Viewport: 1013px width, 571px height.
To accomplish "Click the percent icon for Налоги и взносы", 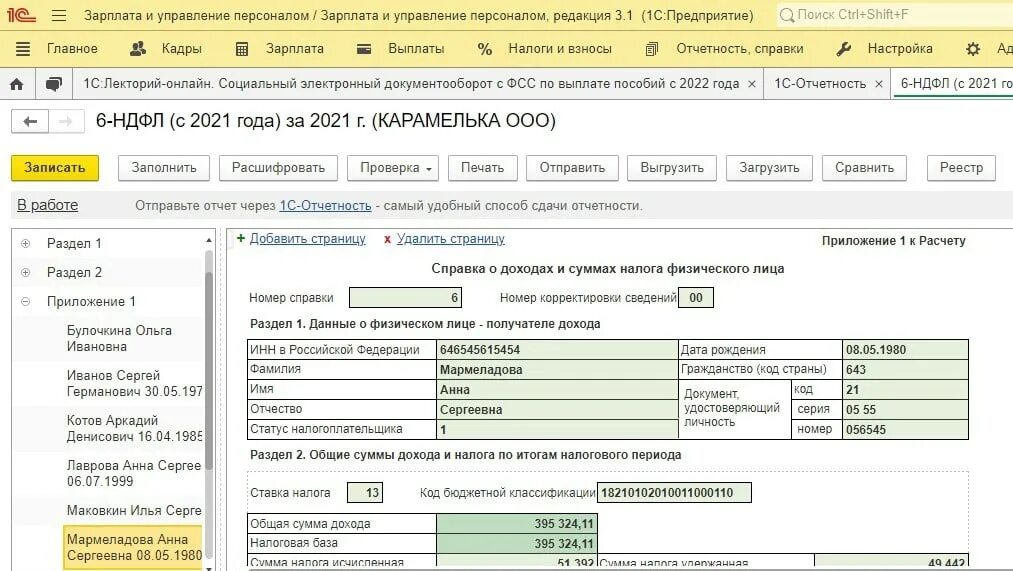I will [x=485, y=49].
